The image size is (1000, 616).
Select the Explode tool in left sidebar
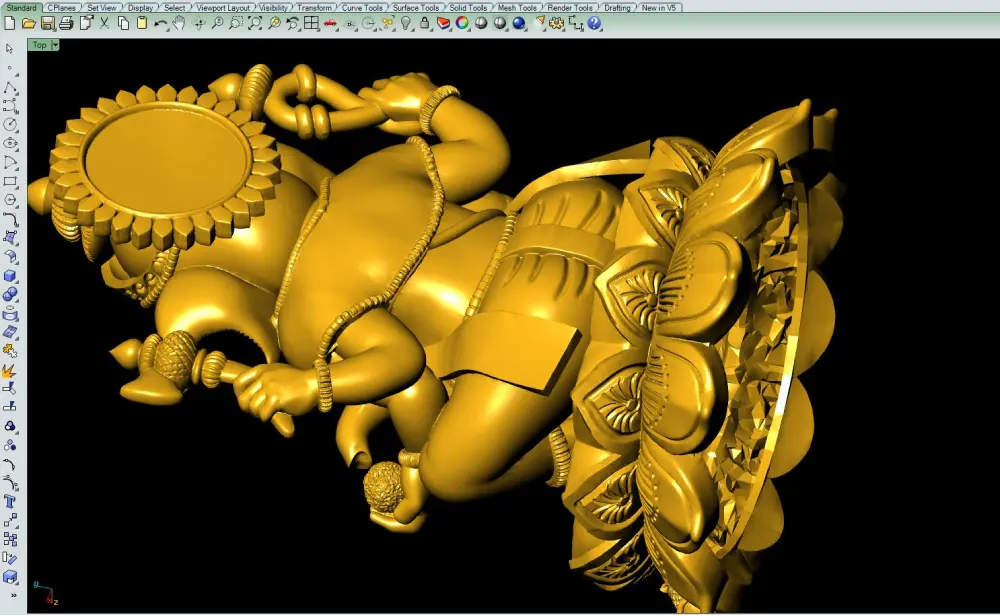pos(10,370)
